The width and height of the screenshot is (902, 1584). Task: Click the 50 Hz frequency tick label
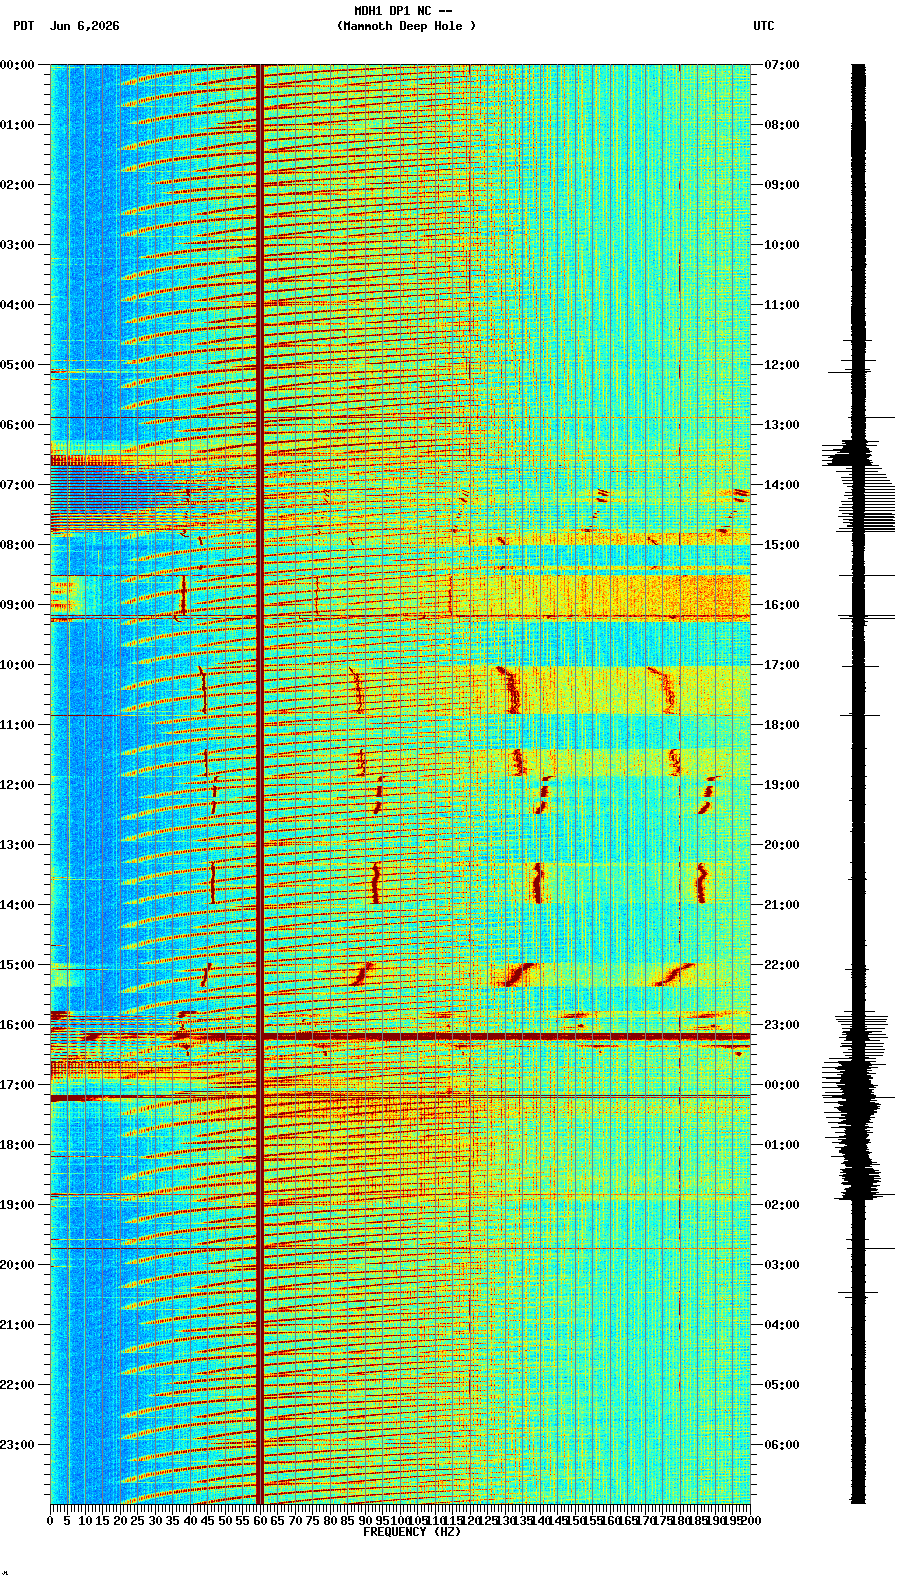point(225,1521)
